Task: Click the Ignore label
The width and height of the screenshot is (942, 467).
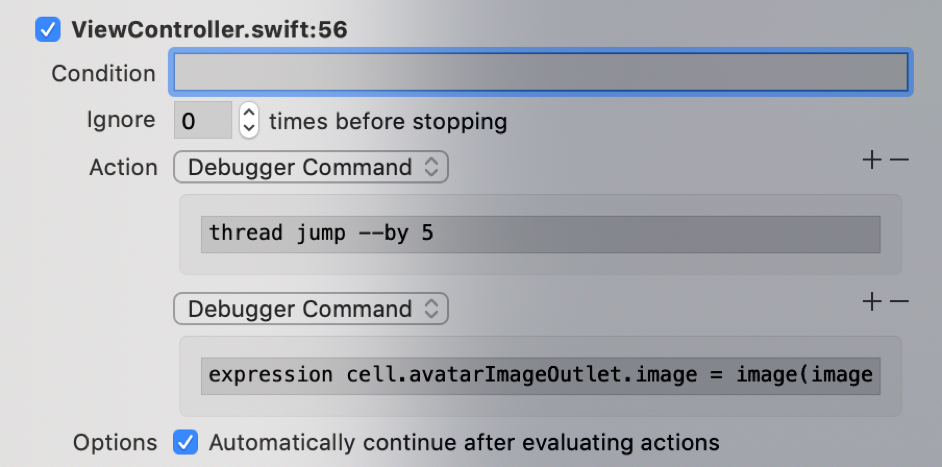Action: coord(120,121)
